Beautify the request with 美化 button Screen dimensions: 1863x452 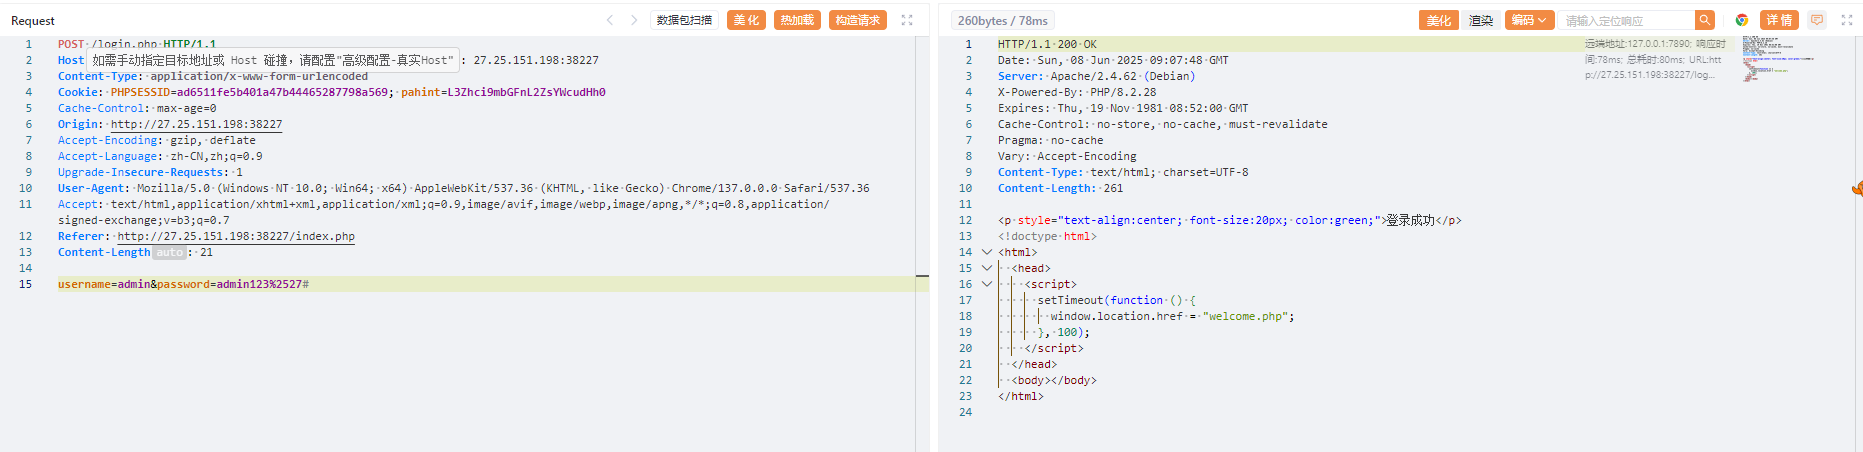(746, 20)
